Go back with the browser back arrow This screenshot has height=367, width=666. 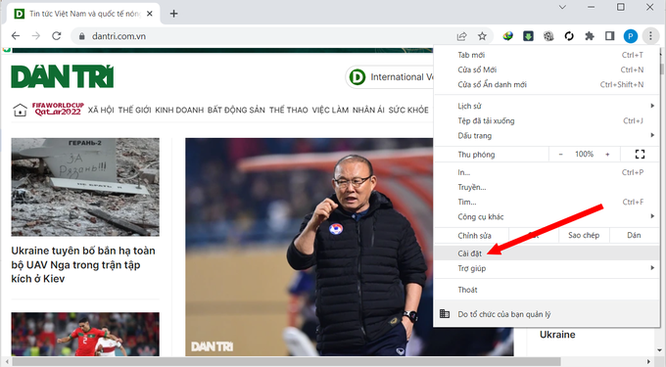coord(16,36)
